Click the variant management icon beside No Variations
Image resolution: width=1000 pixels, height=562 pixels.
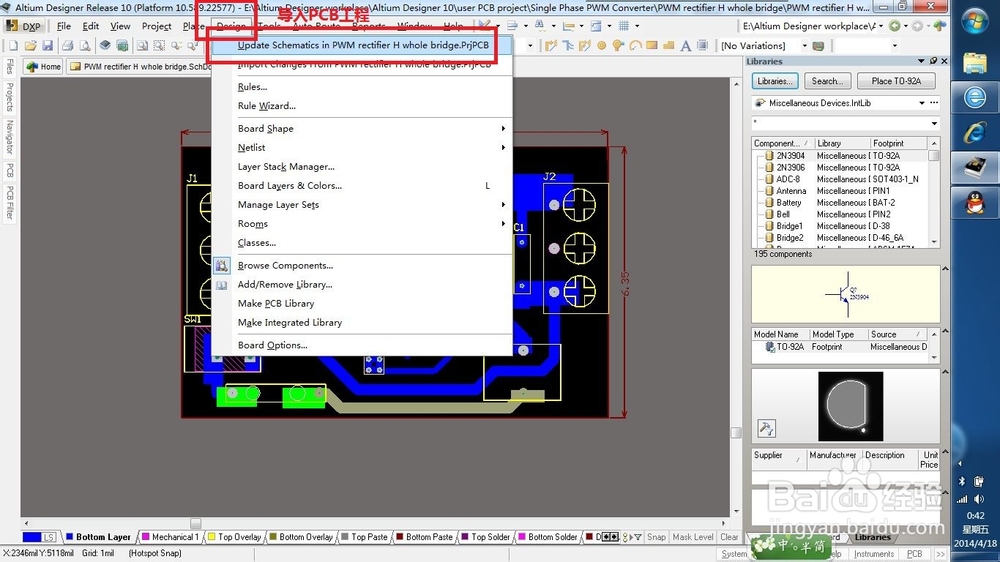(x=819, y=46)
